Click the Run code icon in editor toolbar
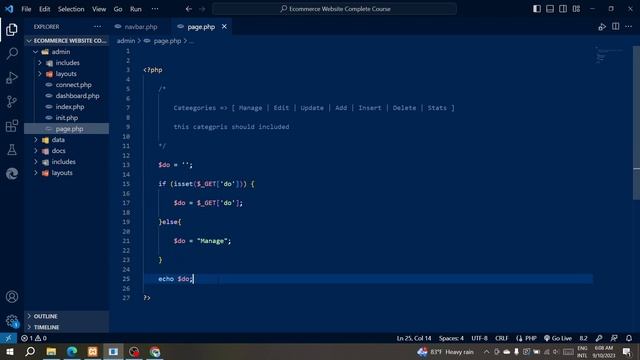The height and width of the screenshot is (360, 640). [602, 27]
